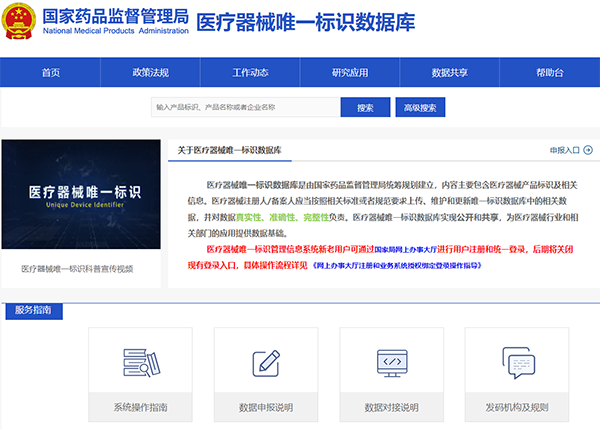The image size is (600, 429).
Task: Click the 国家药品监督管理局 title text
Action: pos(116,16)
